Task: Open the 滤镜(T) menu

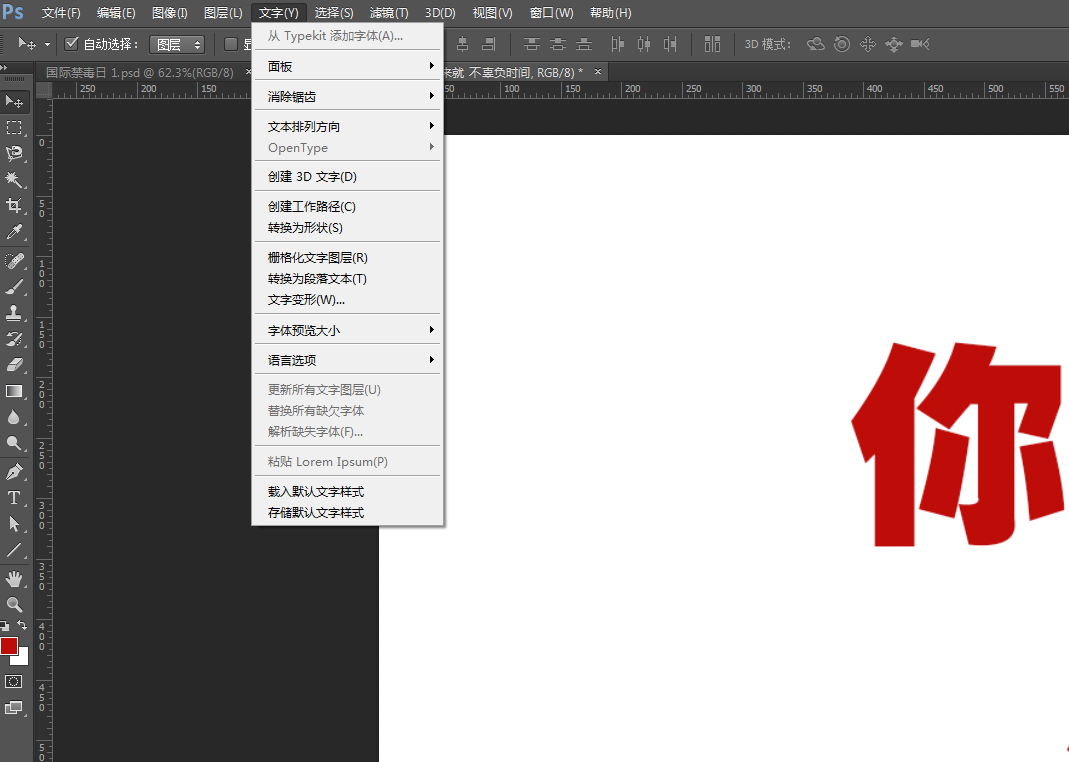Action: click(x=389, y=12)
